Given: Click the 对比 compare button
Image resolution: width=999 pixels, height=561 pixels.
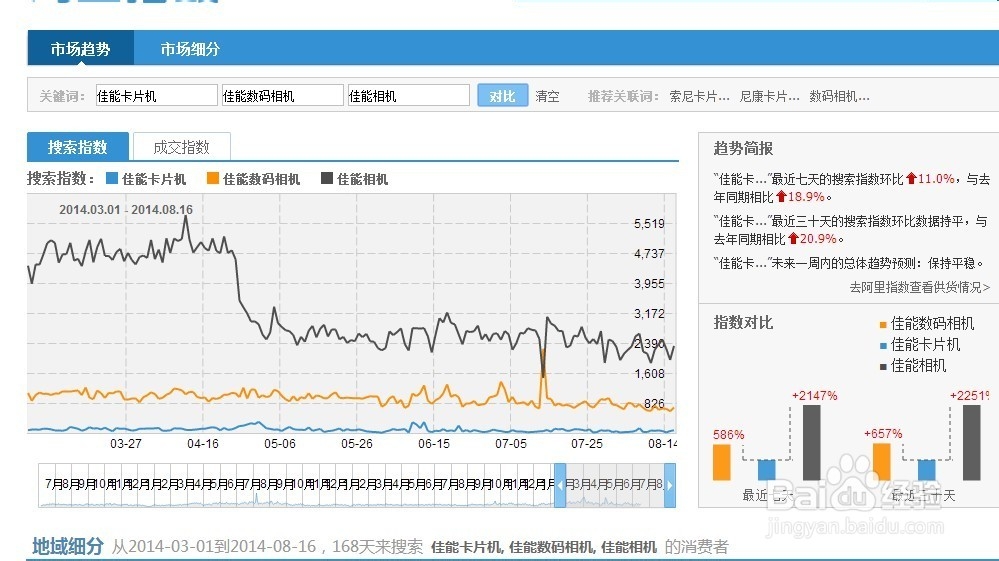Looking at the screenshot, I should pyautogui.click(x=503, y=96).
